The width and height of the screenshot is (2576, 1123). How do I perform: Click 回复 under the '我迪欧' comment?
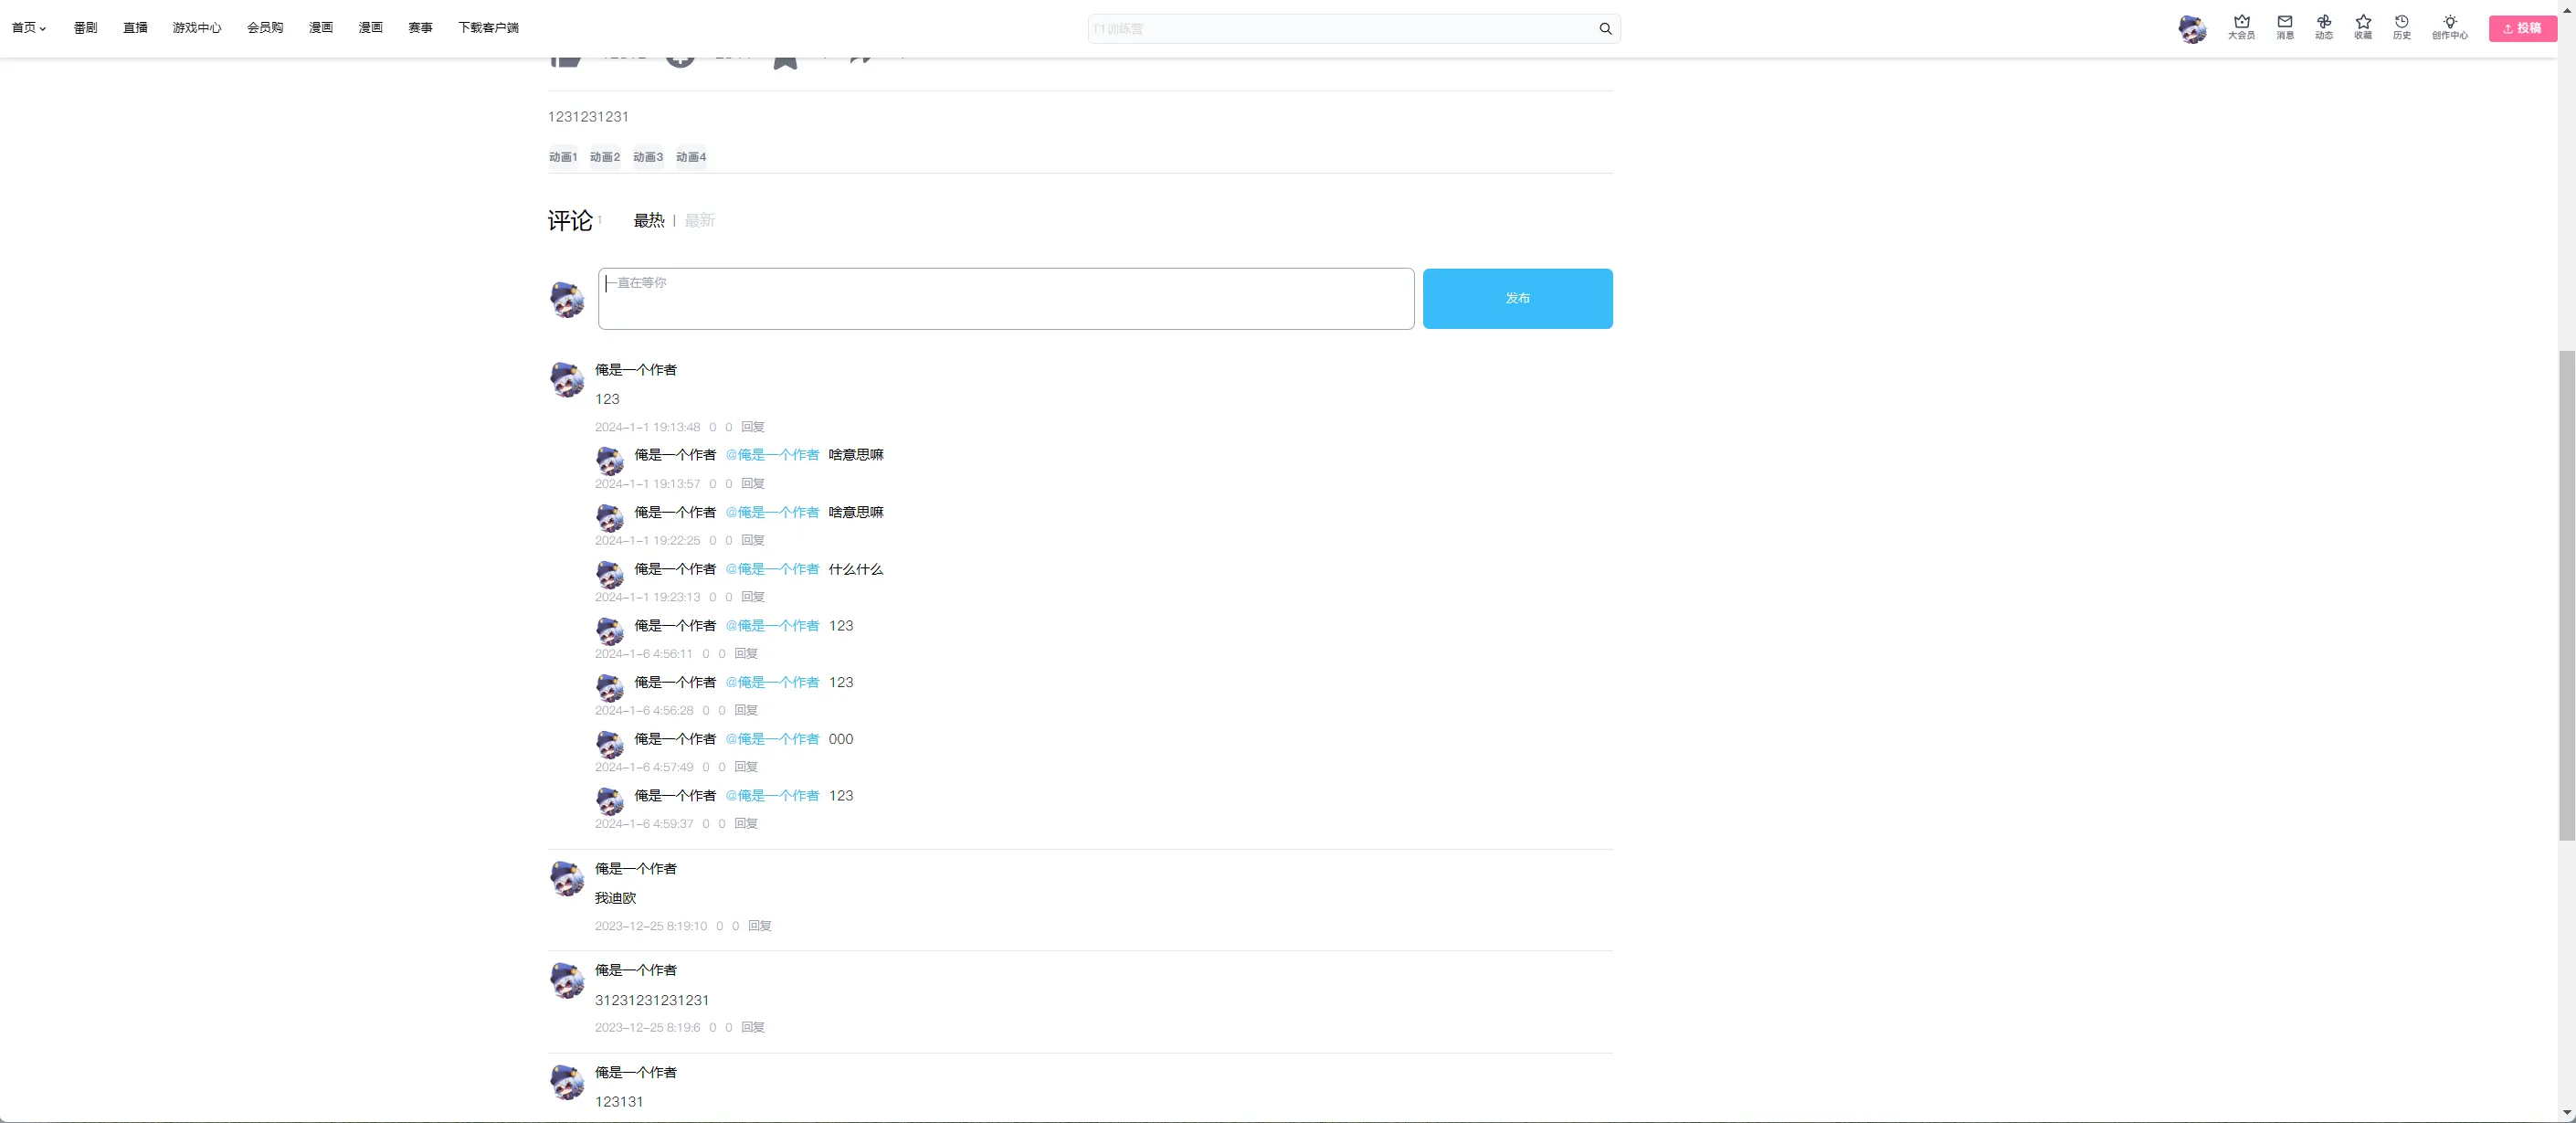coord(760,926)
